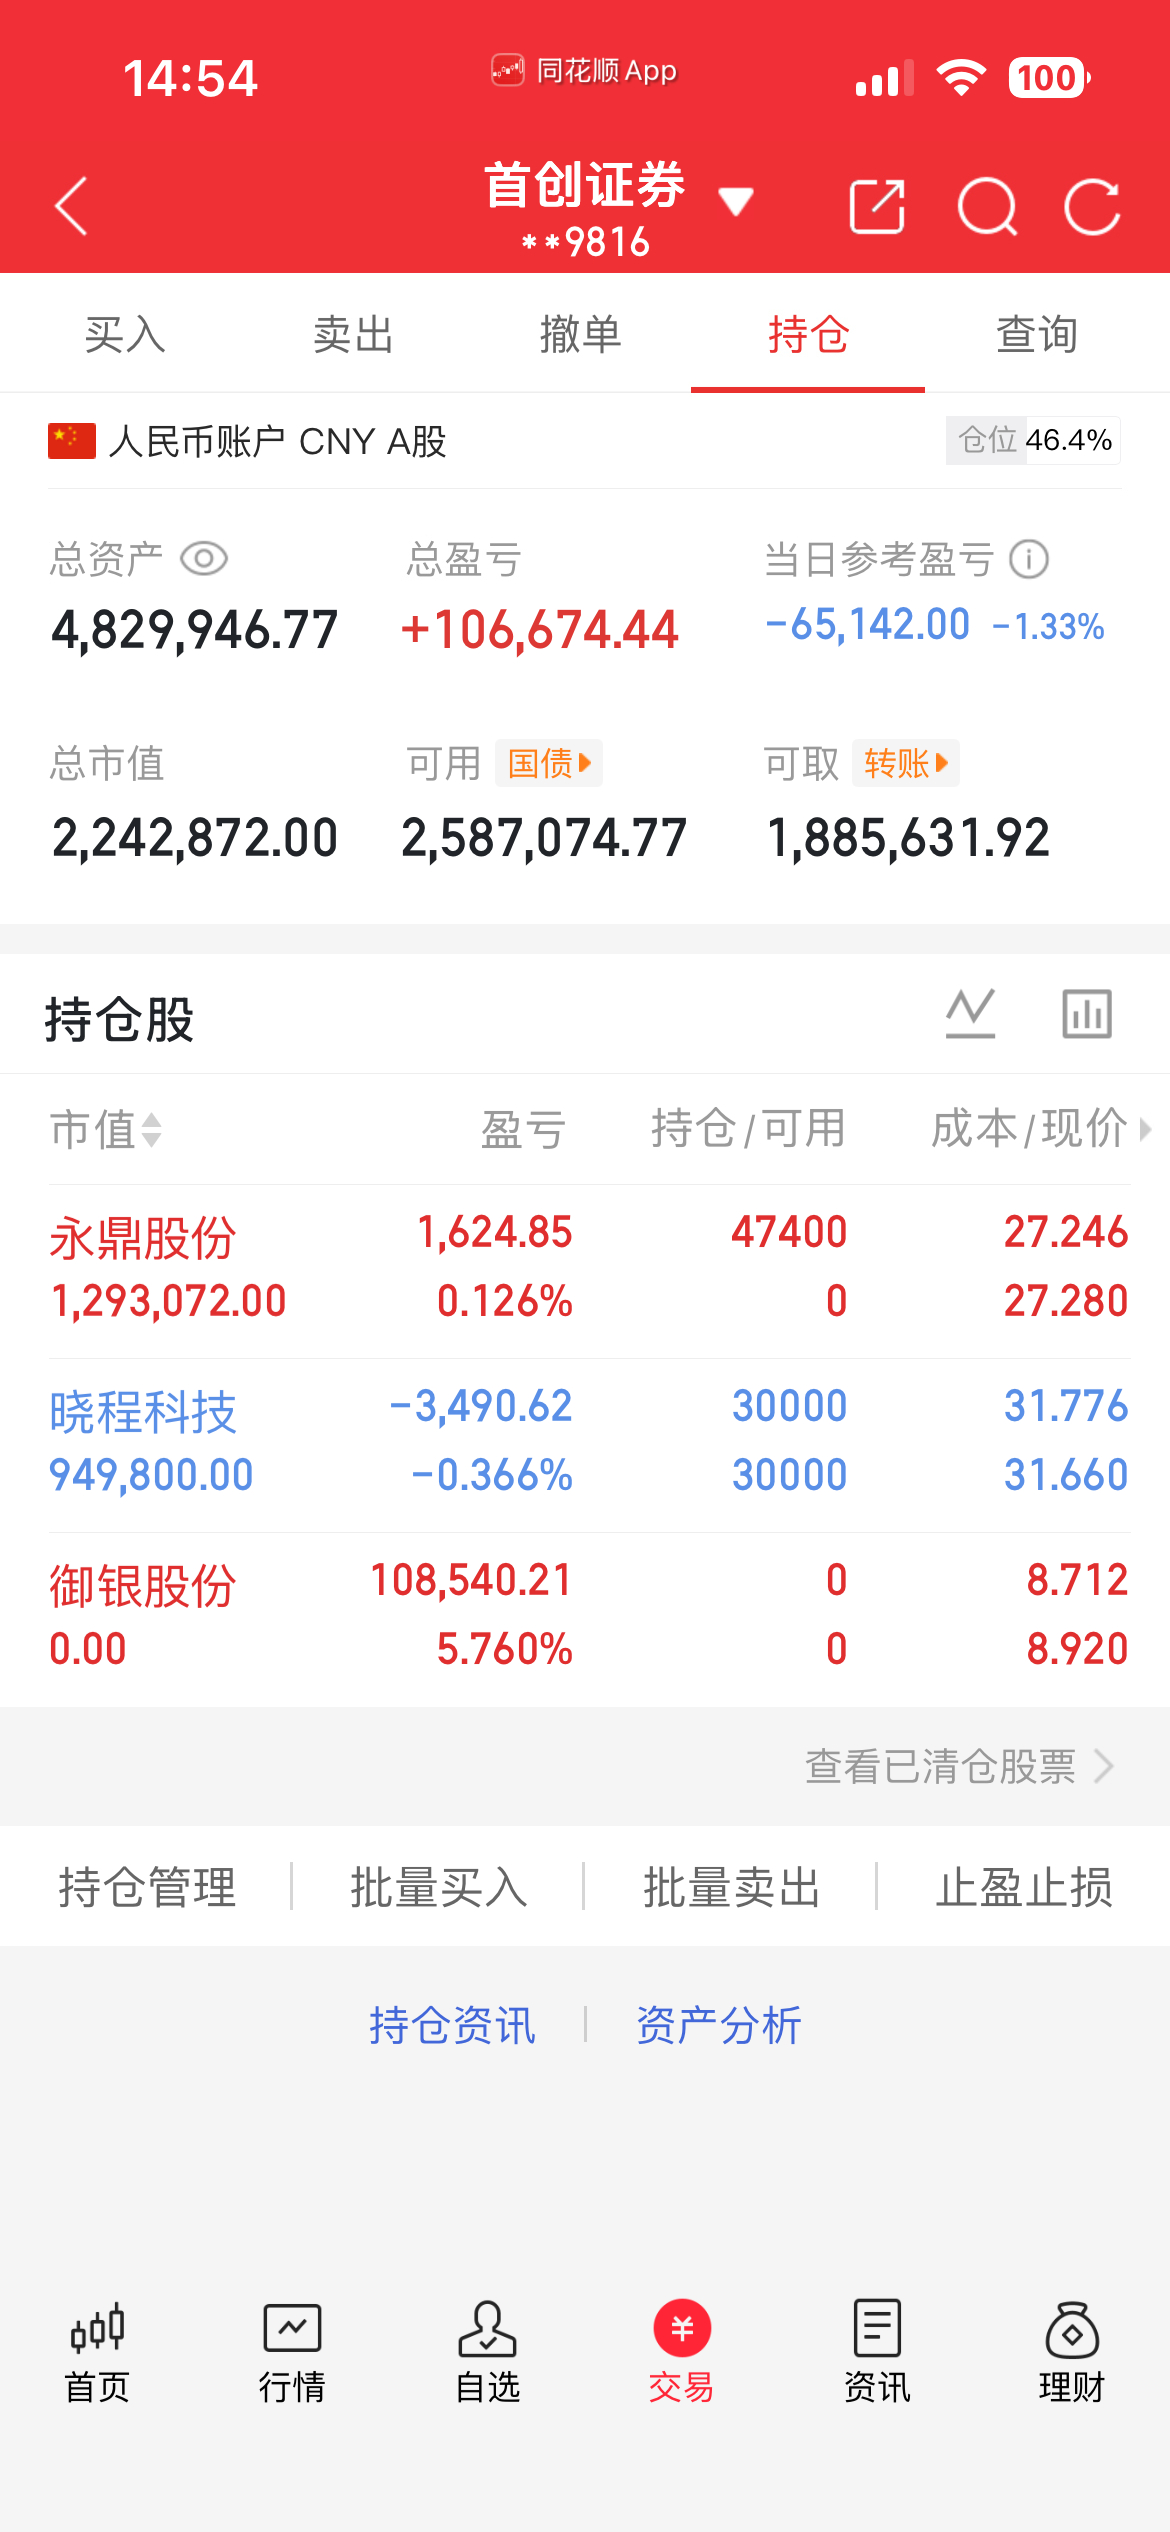Open 查看已清仓股票 link
Viewport: 1170px width, 2532px height.
click(x=960, y=1767)
